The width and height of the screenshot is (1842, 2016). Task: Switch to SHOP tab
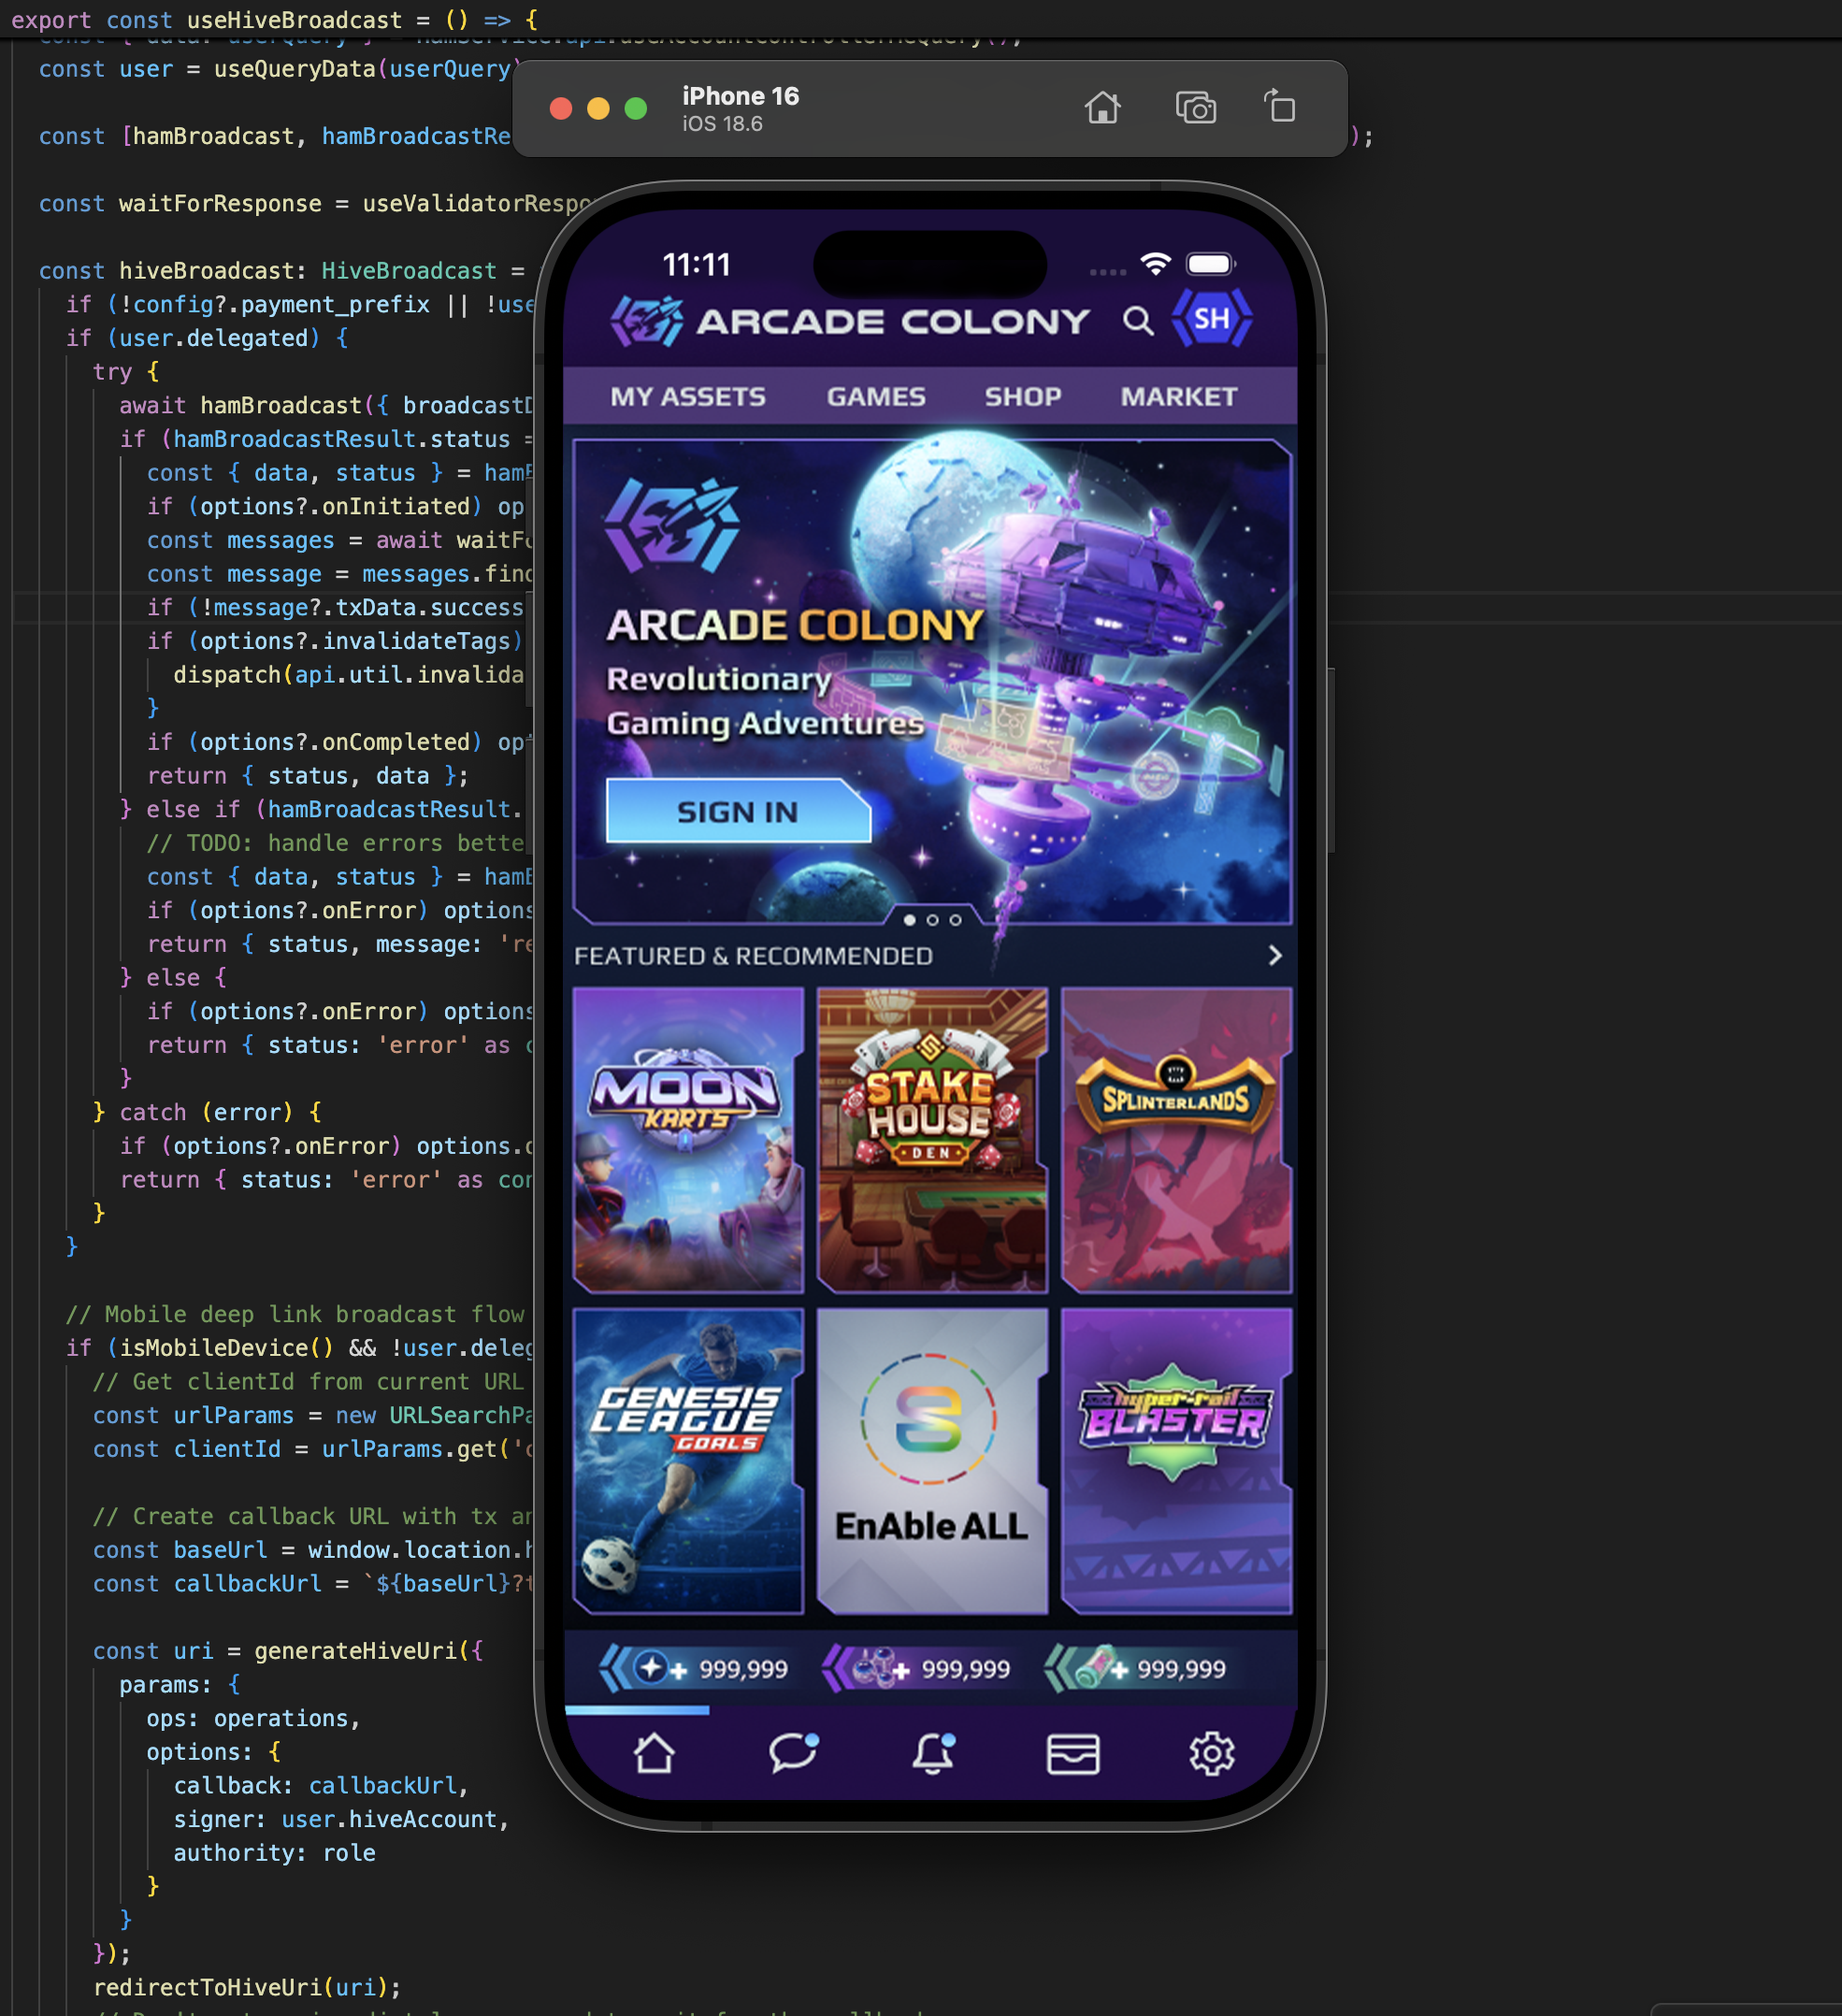(1023, 397)
